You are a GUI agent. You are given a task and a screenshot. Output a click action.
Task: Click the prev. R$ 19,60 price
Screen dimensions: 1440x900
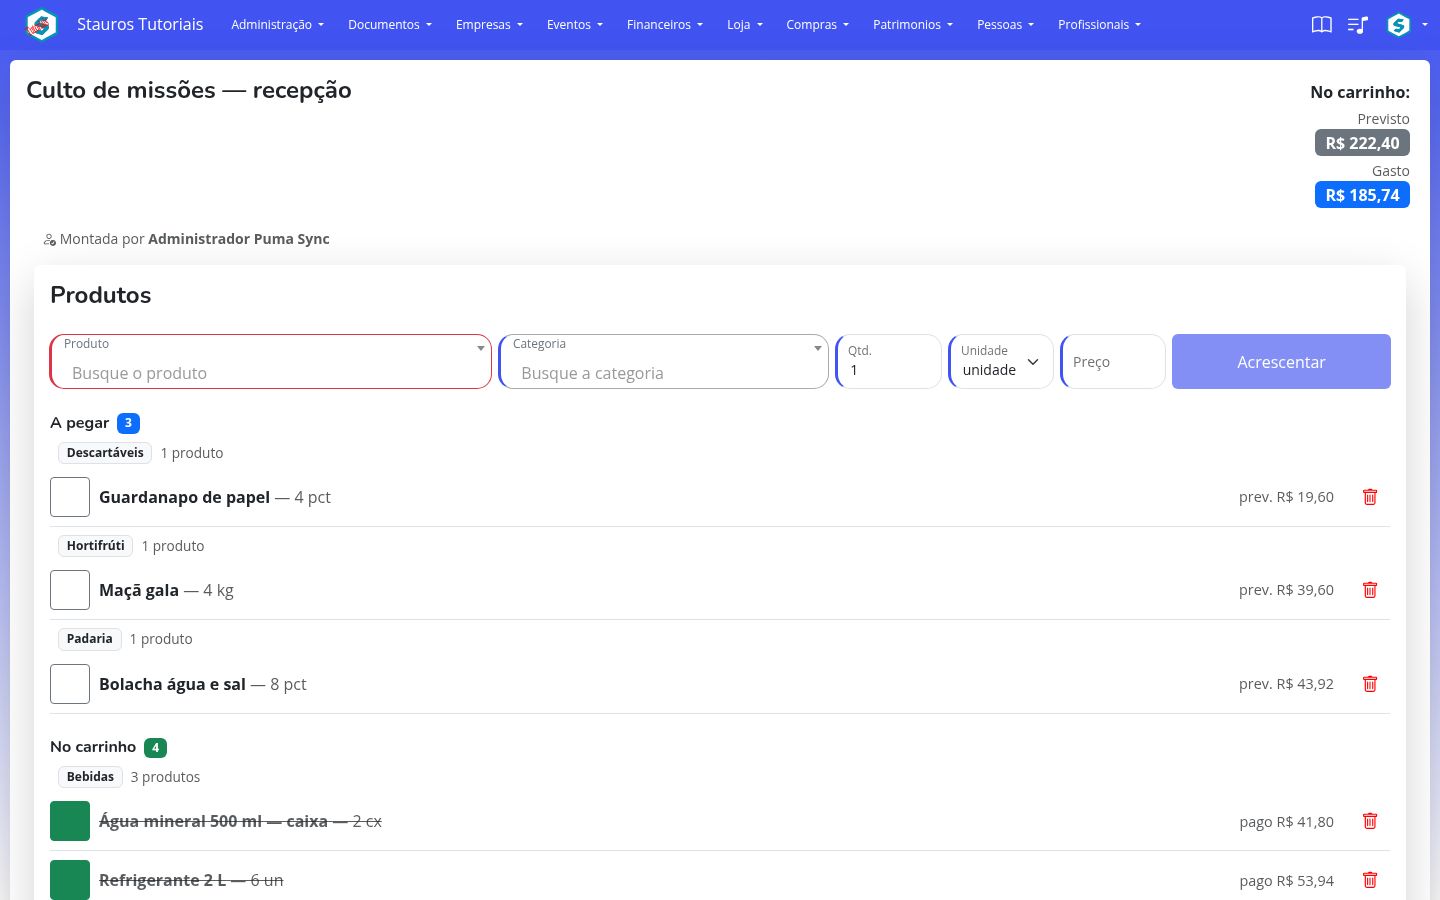[x=1286, y=497]
